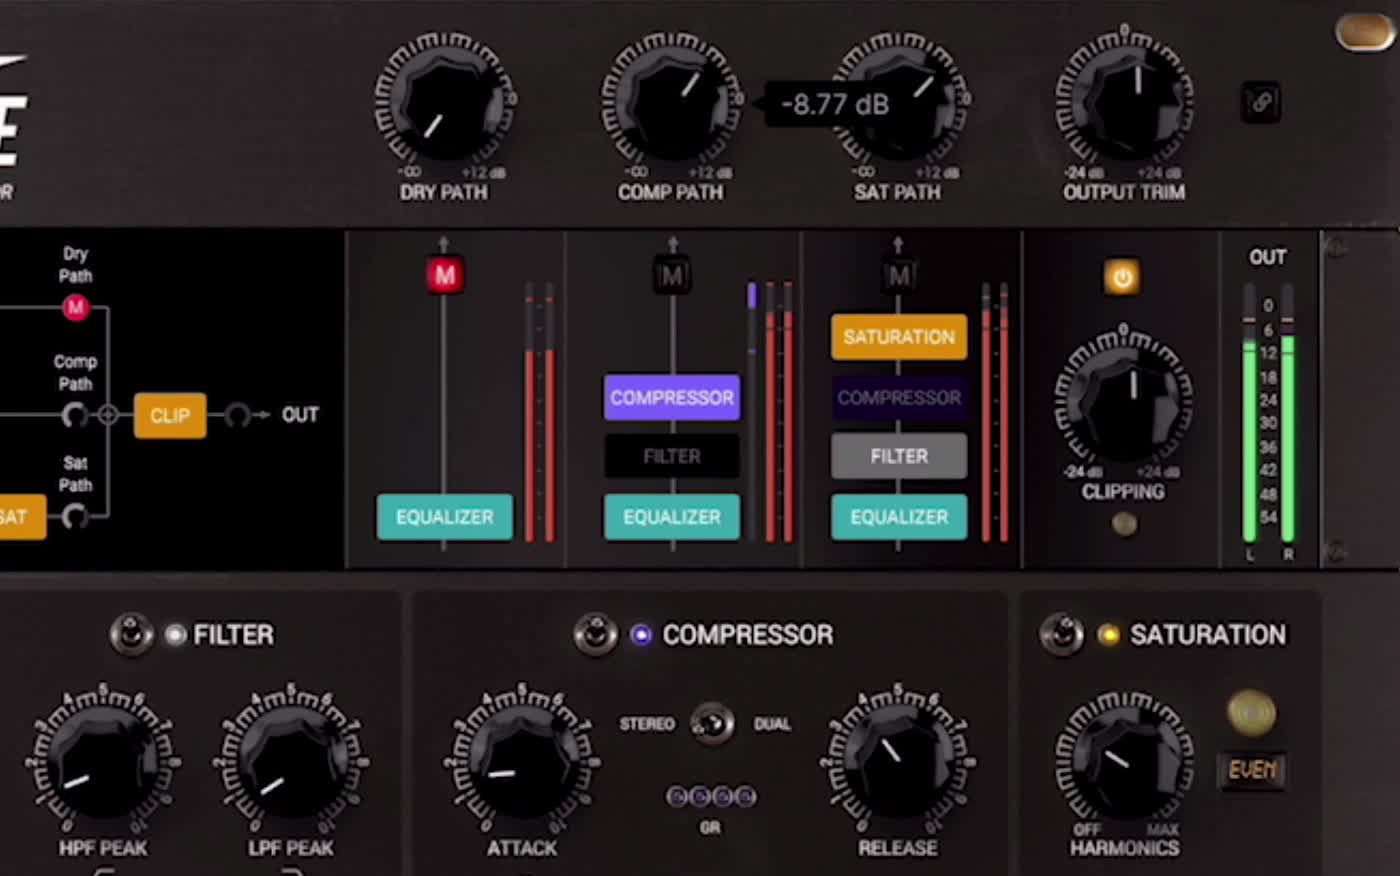Flip the COMPRESSOR section toggle switch
This screenshot has width=1400, height=876.
(x=595, y=635)
